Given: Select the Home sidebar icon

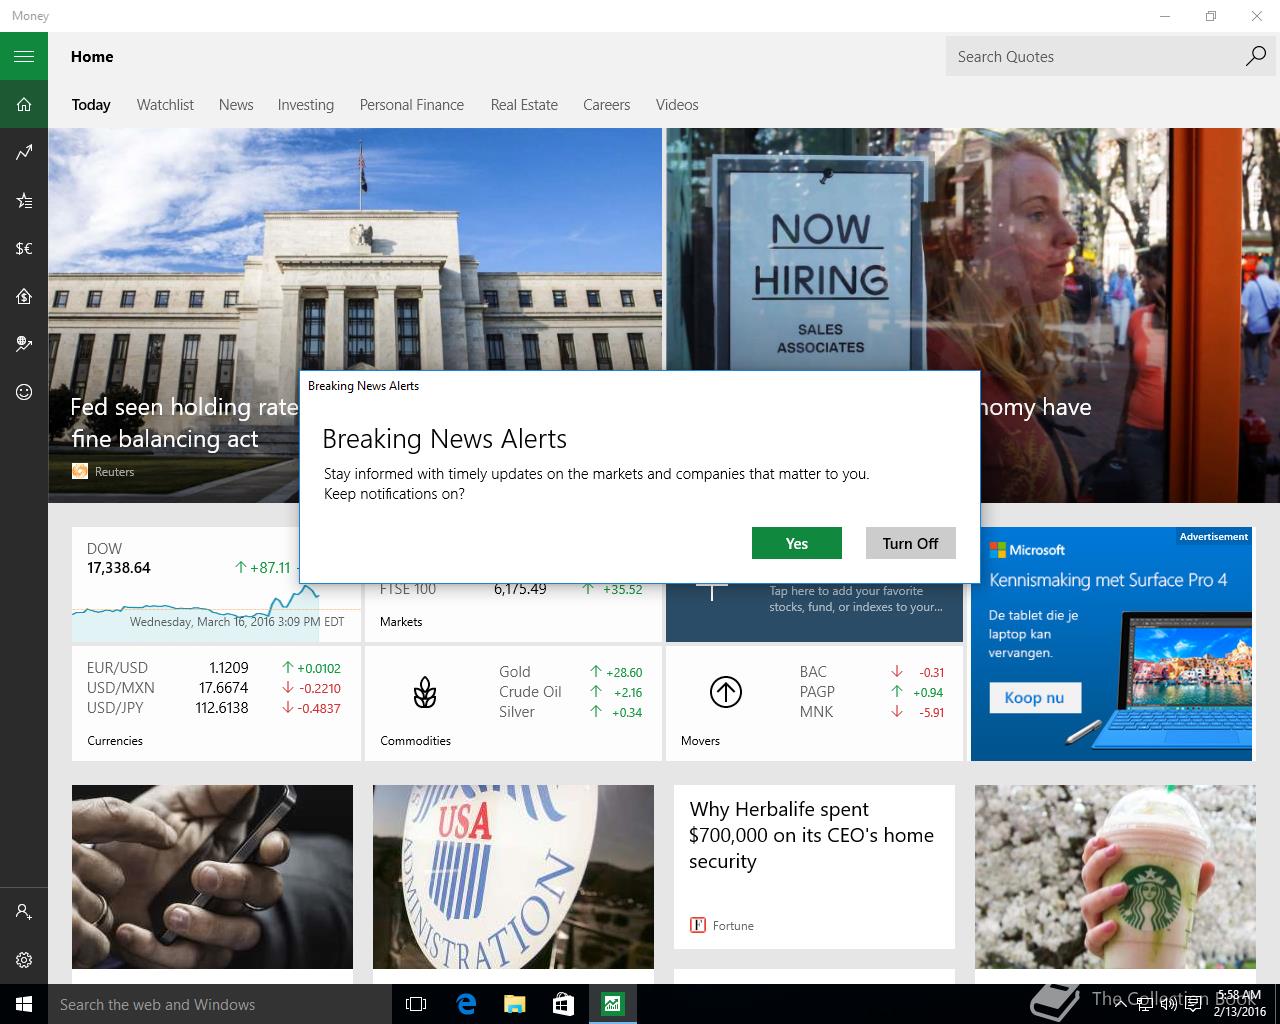Looking at the screenshot, I should (24, 104).
